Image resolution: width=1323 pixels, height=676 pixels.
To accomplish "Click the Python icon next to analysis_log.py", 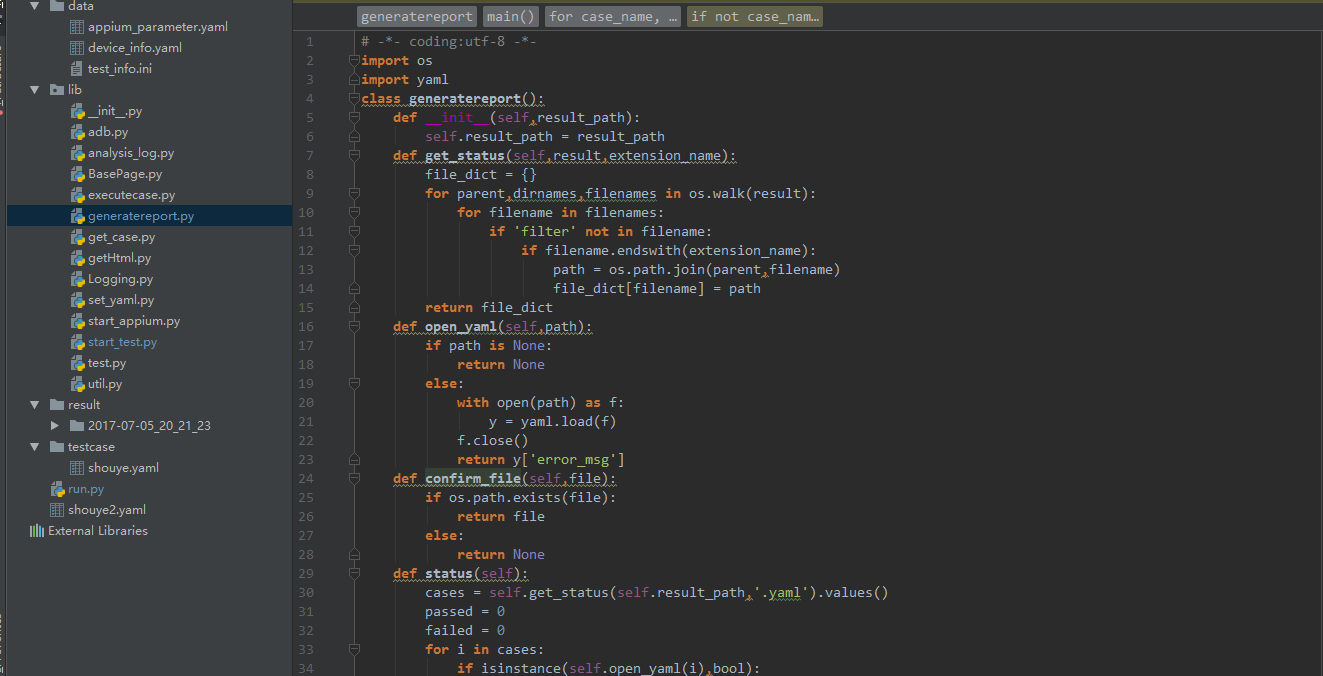I will (x=78, y=153).
